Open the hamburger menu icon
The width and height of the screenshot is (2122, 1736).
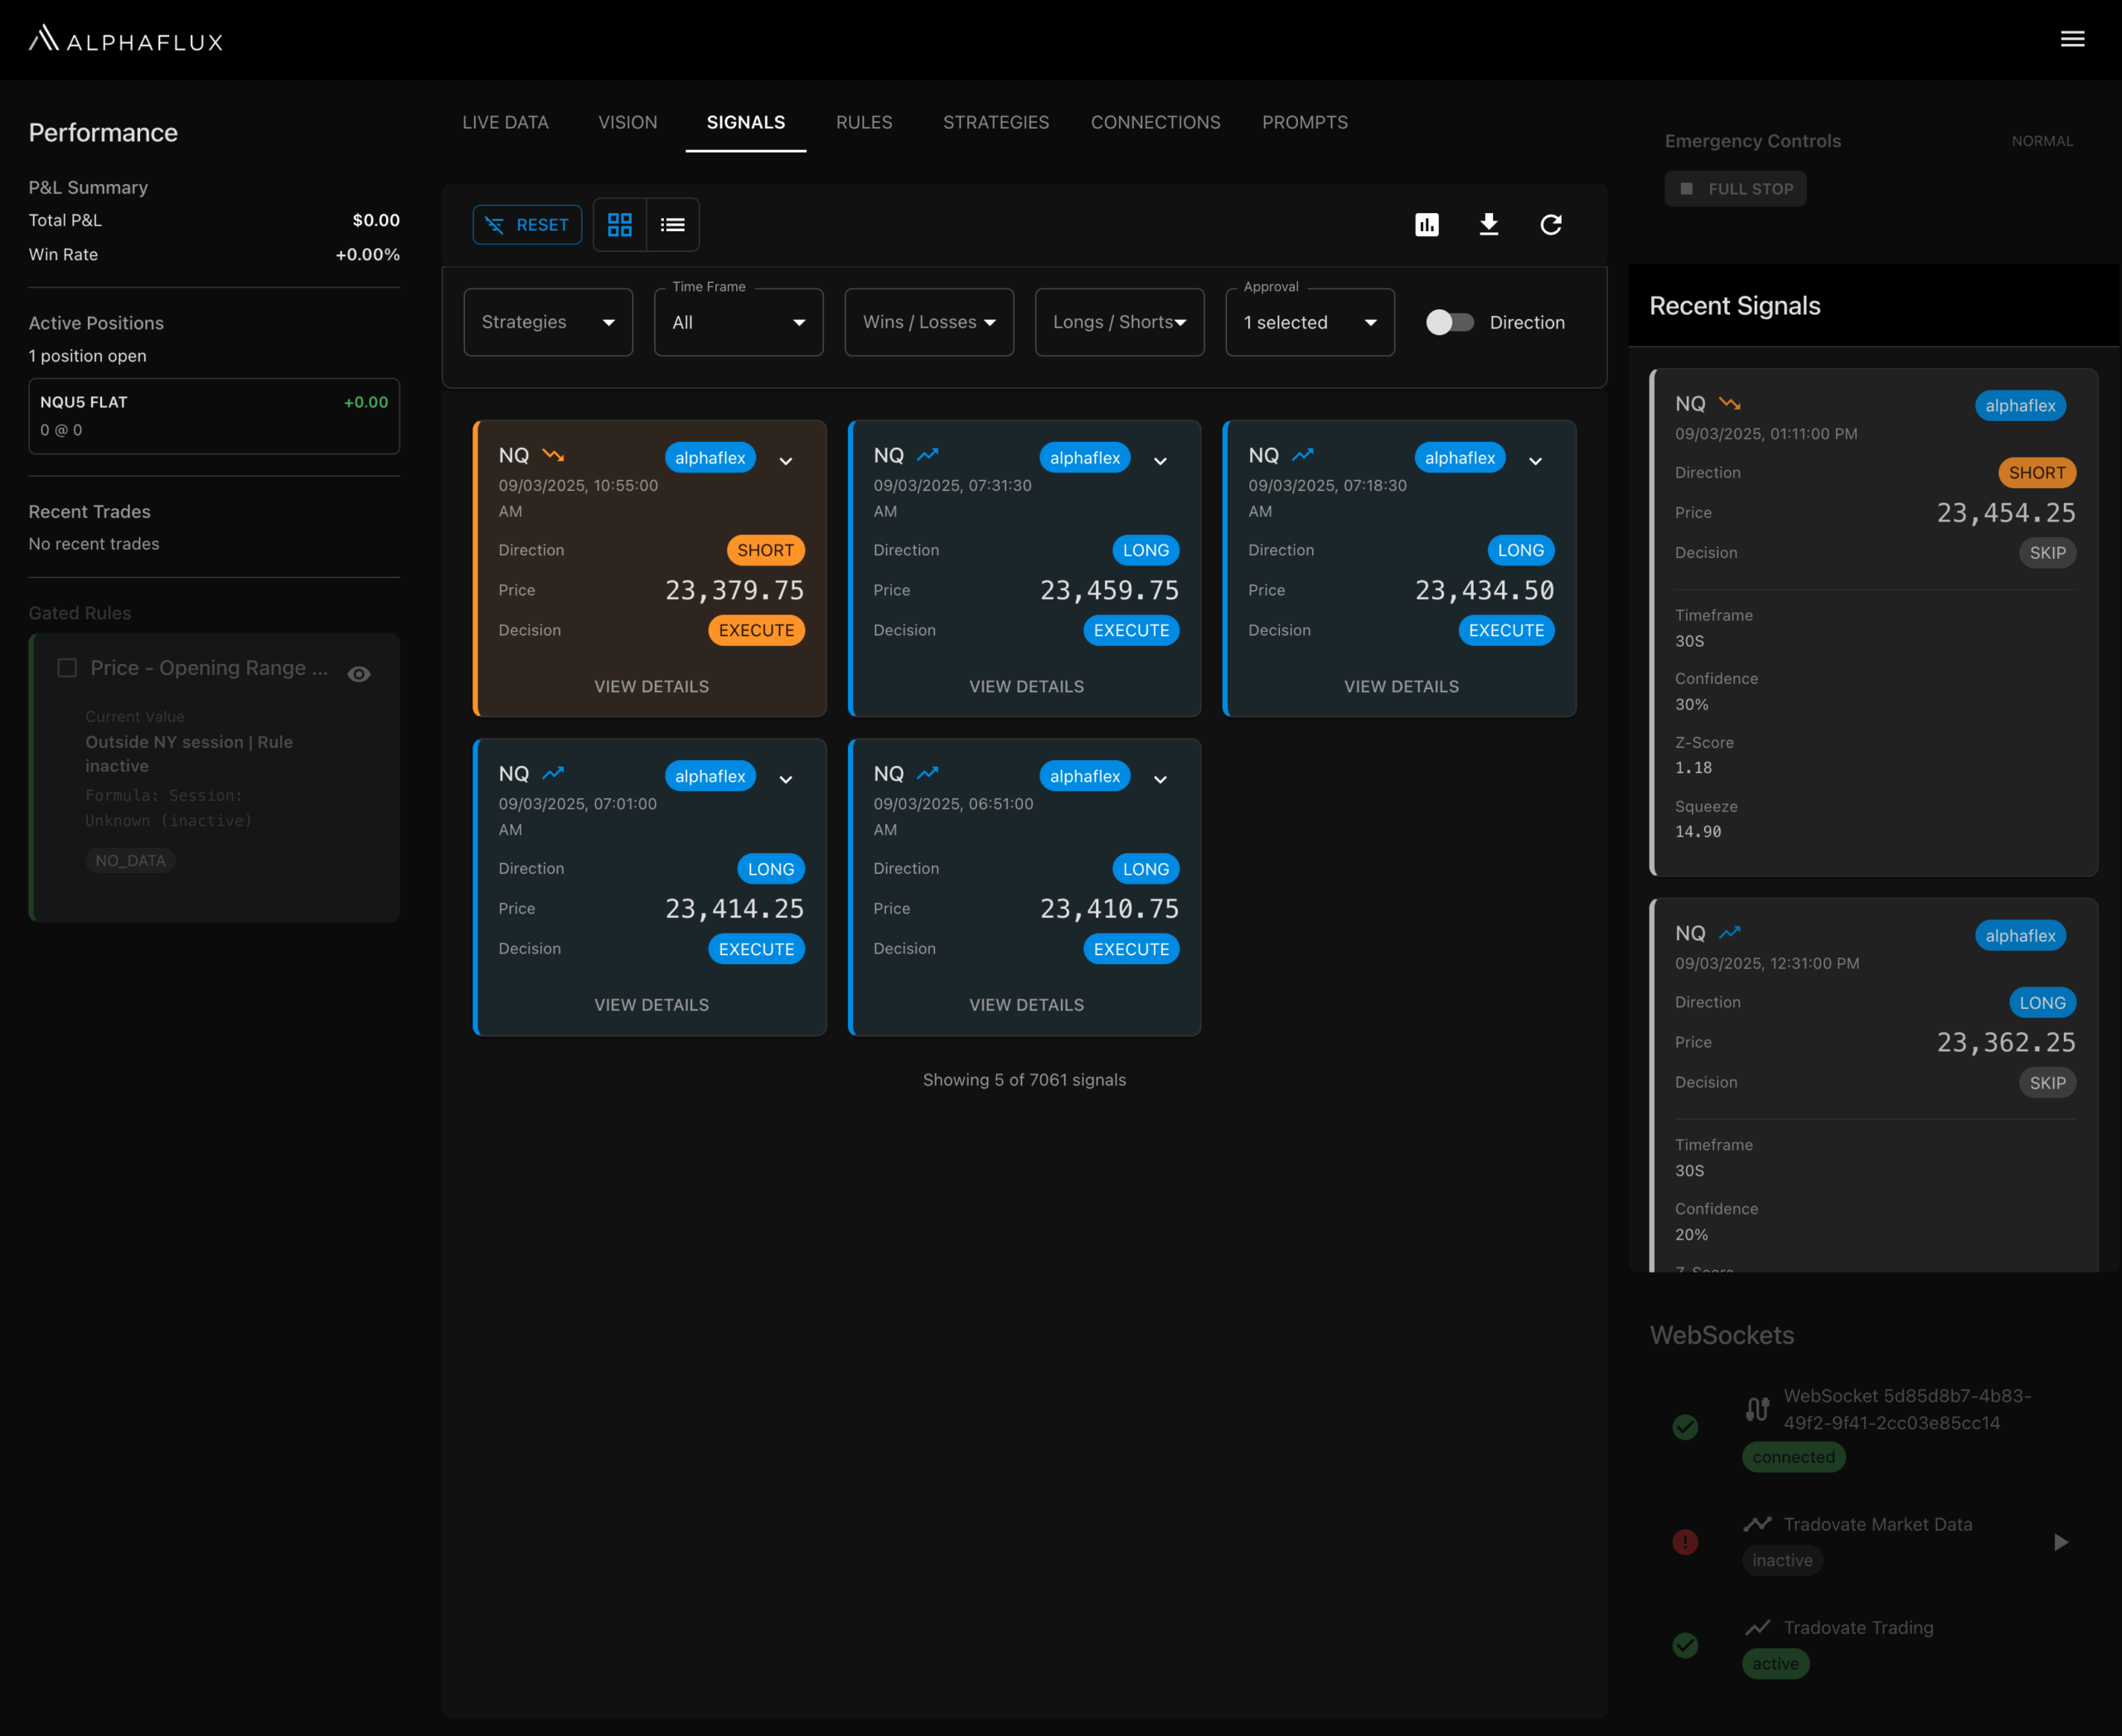[2072, 39]
